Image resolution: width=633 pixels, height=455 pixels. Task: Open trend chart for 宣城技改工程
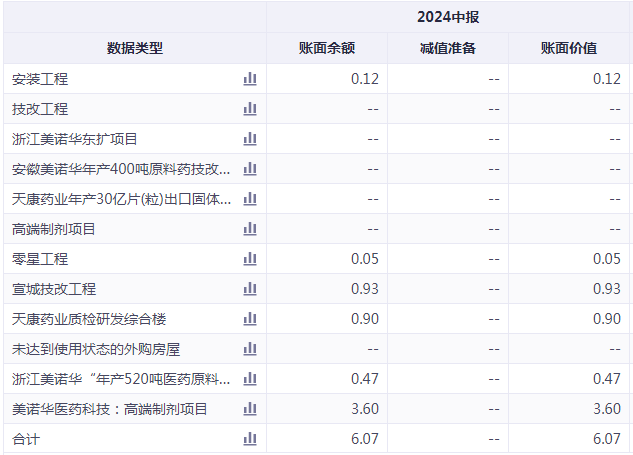click(x=250, y=289)
